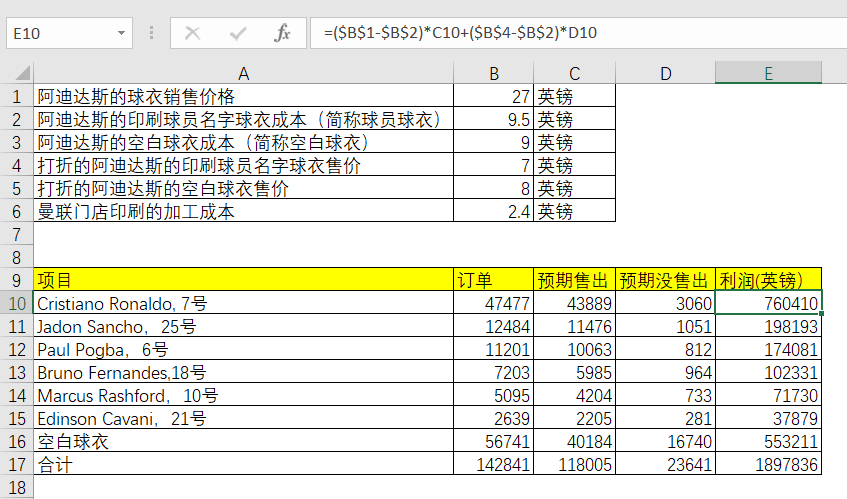The width and height of the screenshot is (847, 499).
Task: Select the yellow 利润(英镑) header cell
Action: (768, 279)
